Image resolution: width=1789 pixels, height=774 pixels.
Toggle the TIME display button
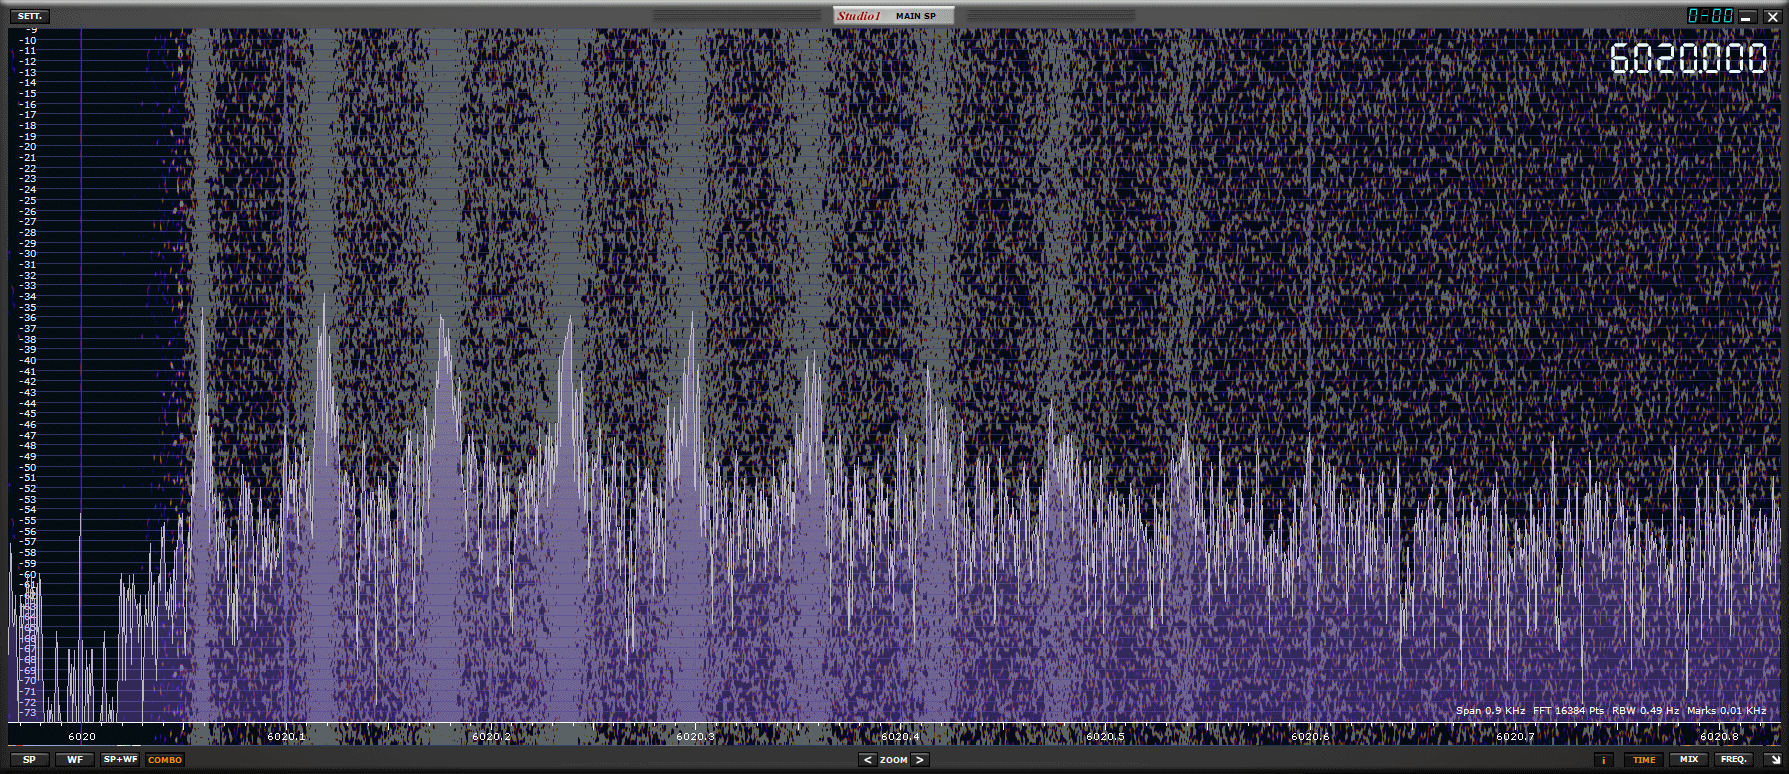click(1644, 760)
